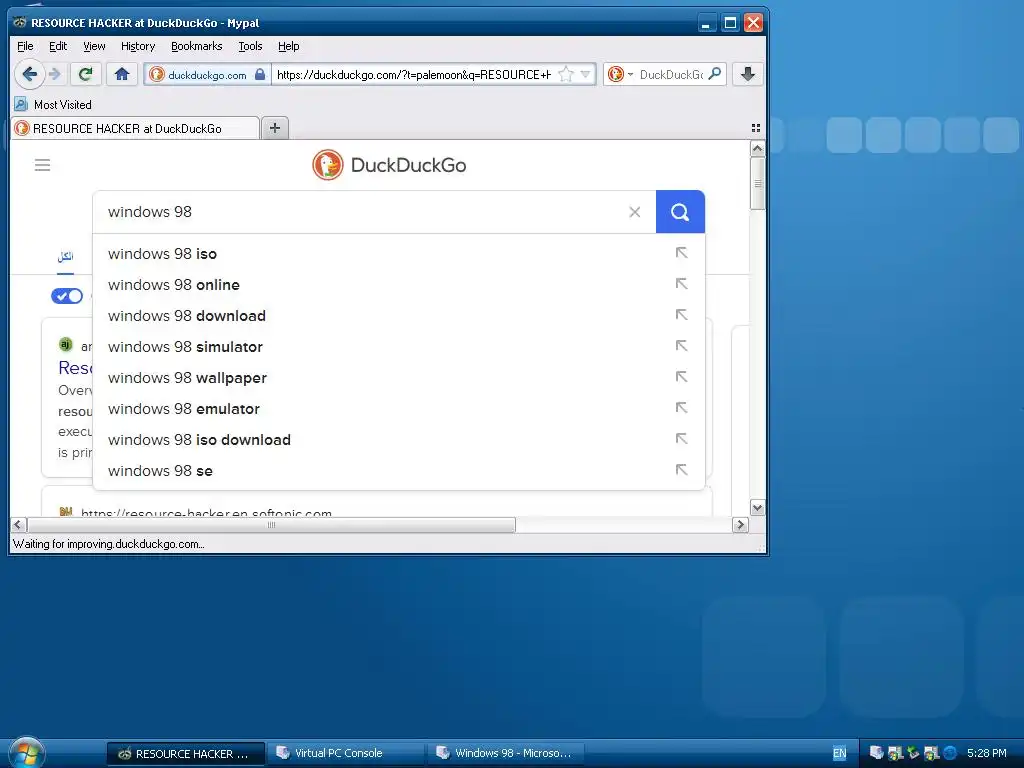Submit search with blue magnifier button
Viewport: 1024px width, 768px height.
click(680, 212)
